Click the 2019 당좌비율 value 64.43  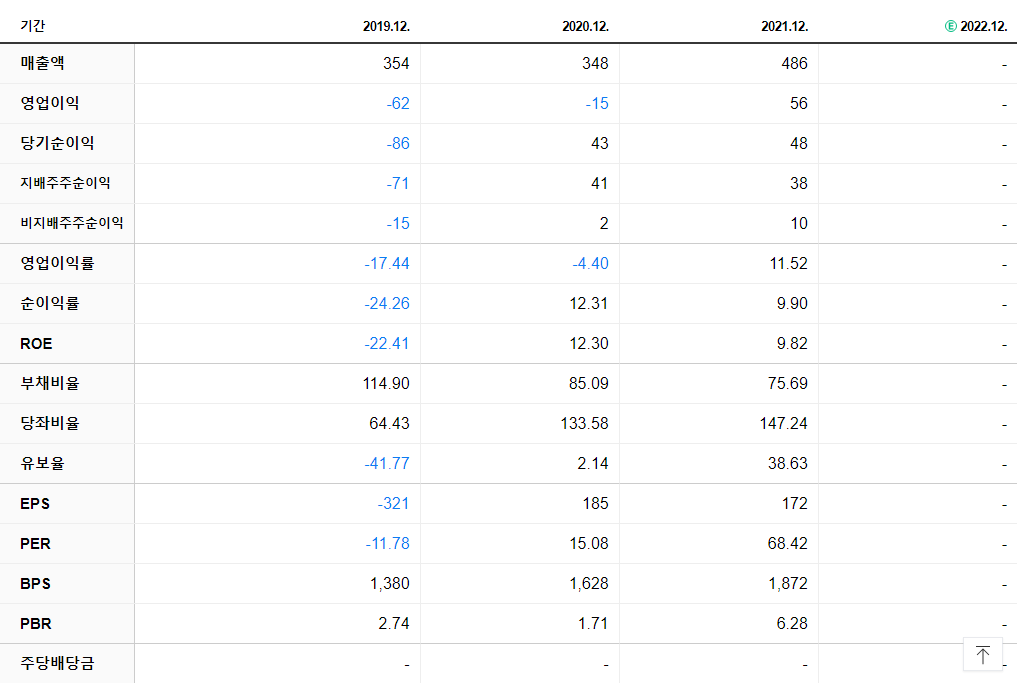[389, 424]
